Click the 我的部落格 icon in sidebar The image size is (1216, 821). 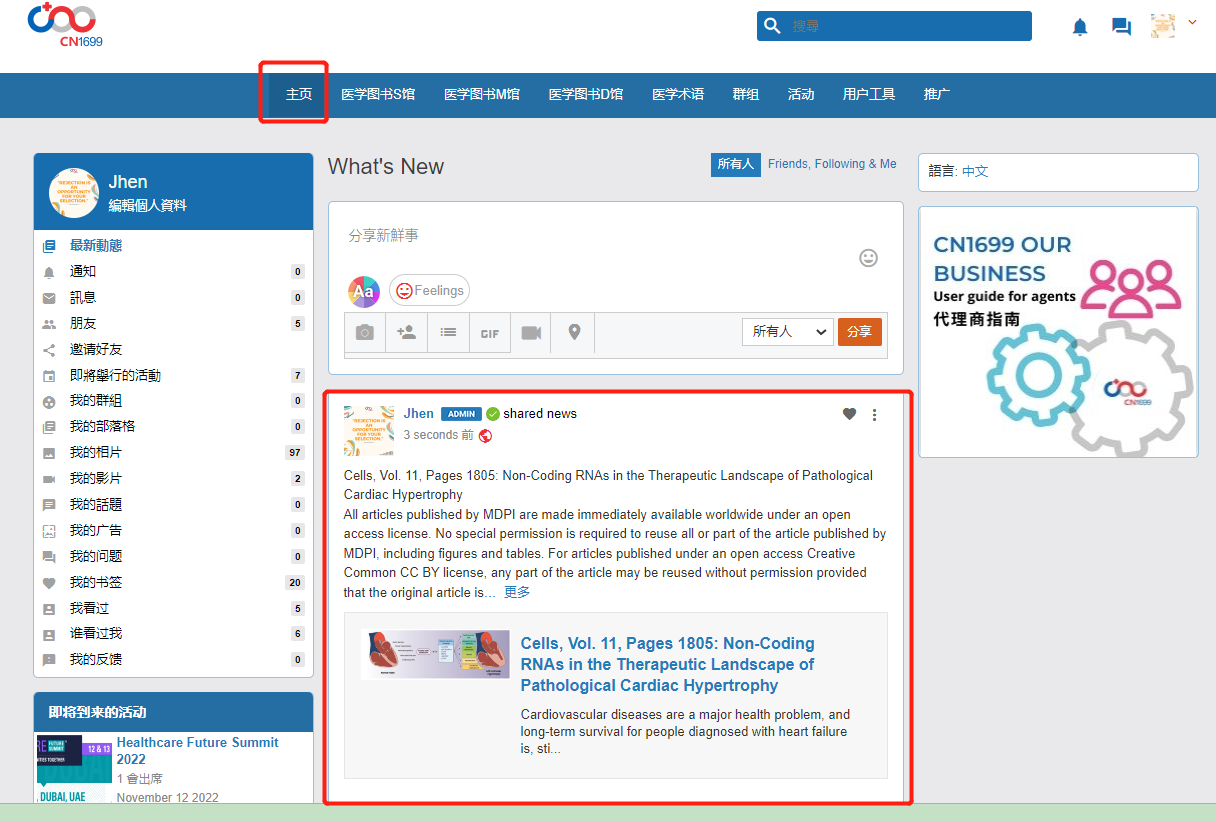tap(49, 427)
